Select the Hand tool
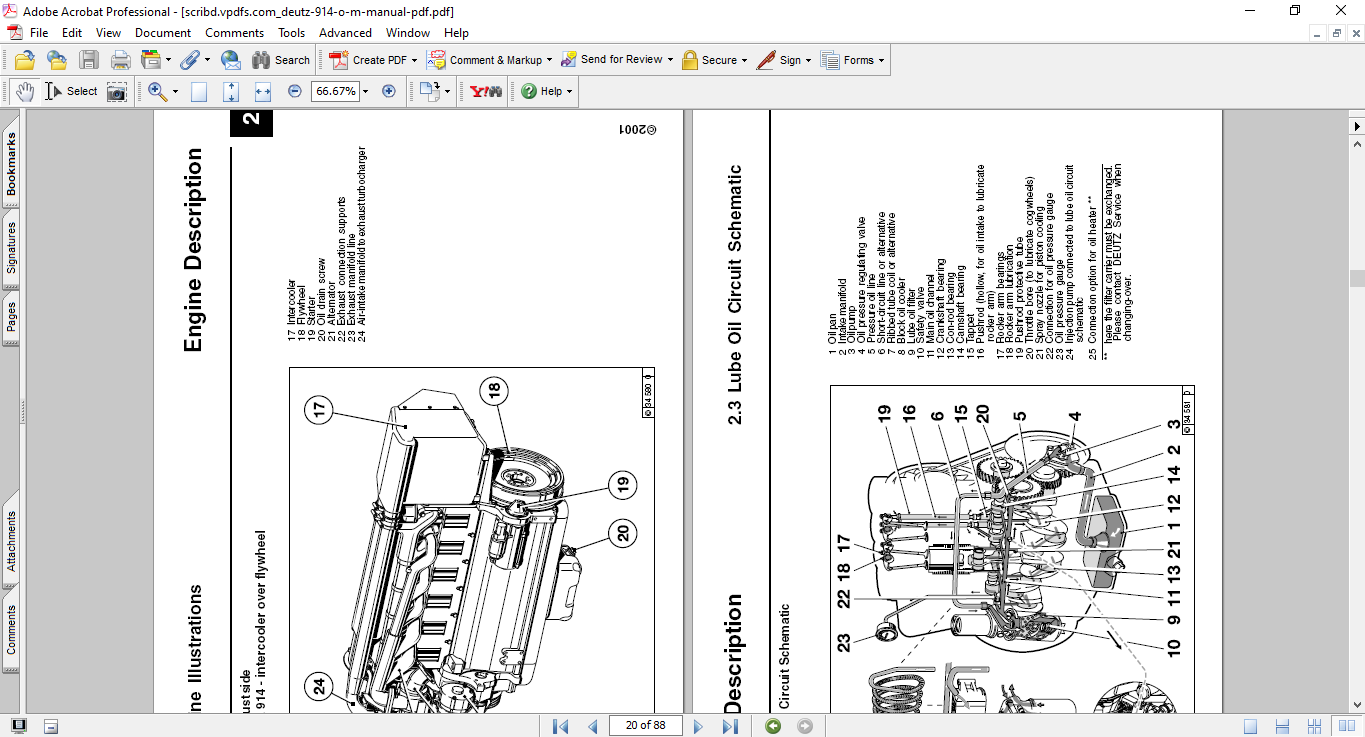The image size is (1365, 737). click(23, 91)
